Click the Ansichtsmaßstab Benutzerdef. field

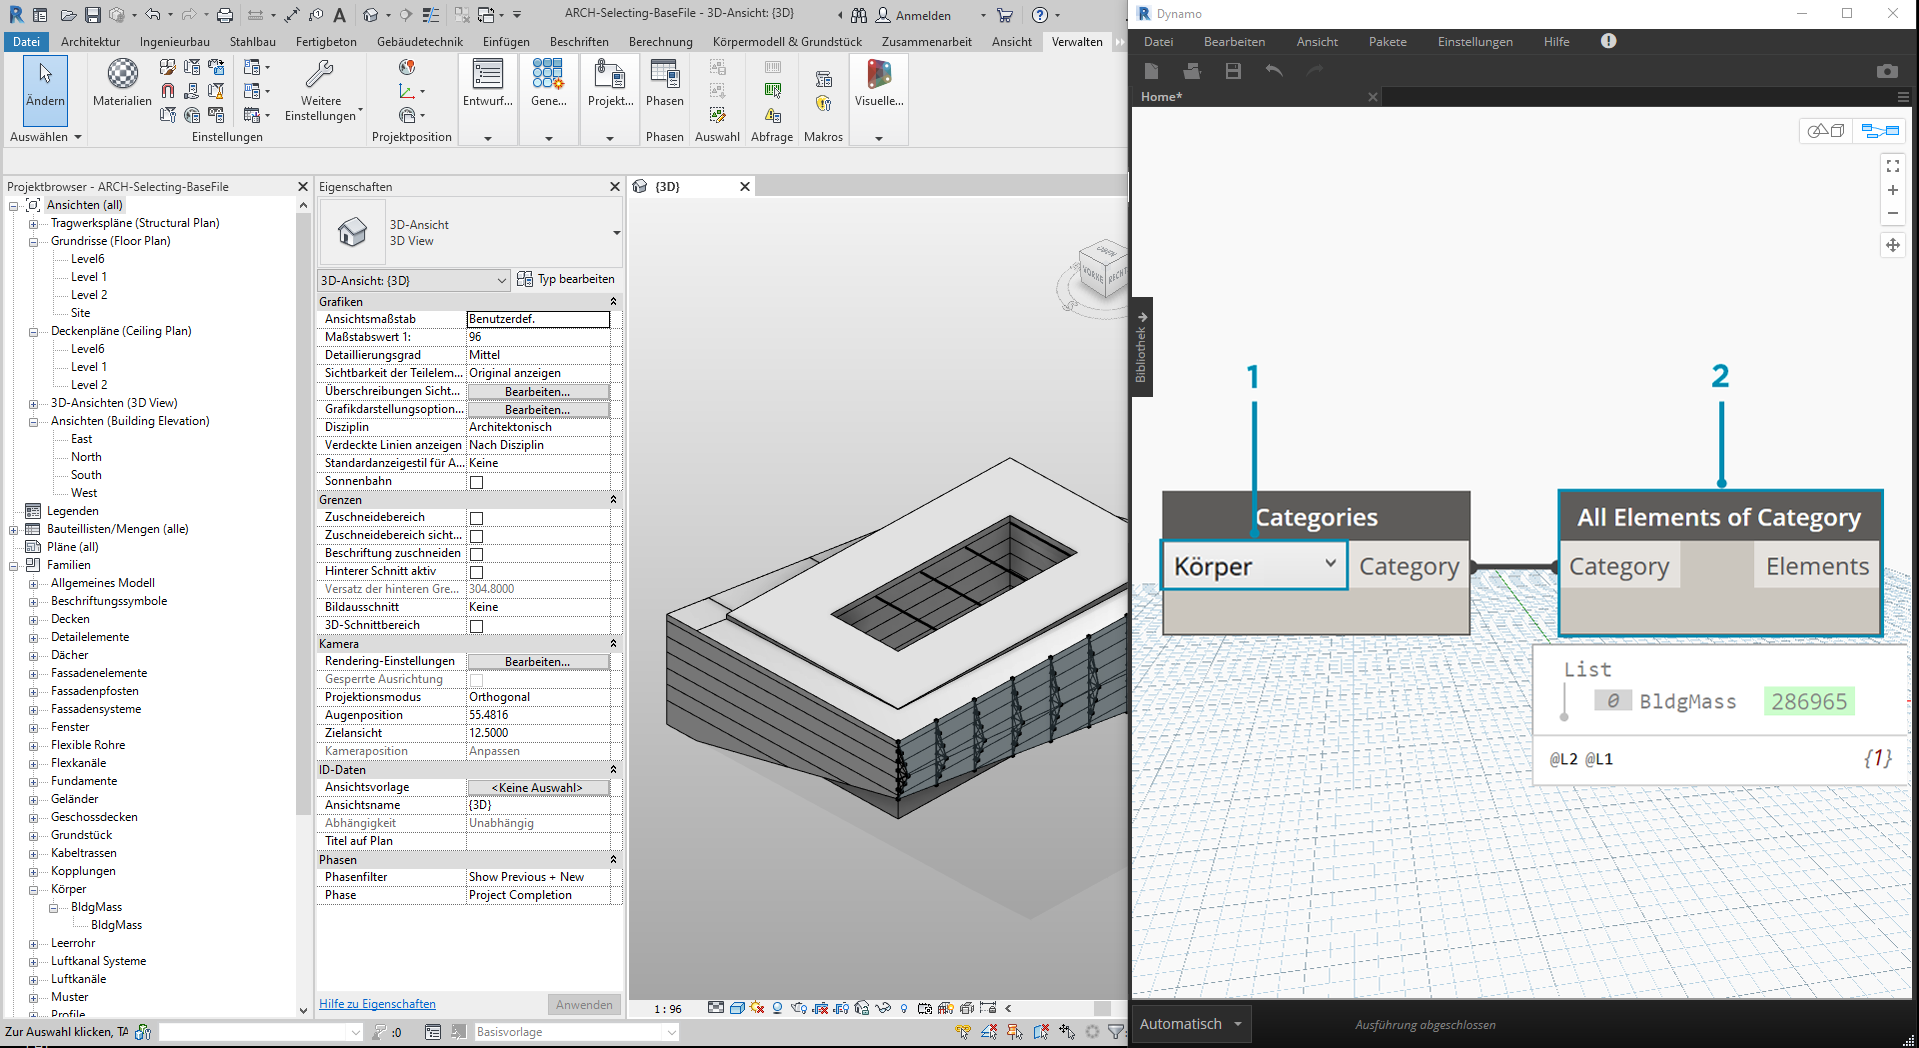(538, 319)
